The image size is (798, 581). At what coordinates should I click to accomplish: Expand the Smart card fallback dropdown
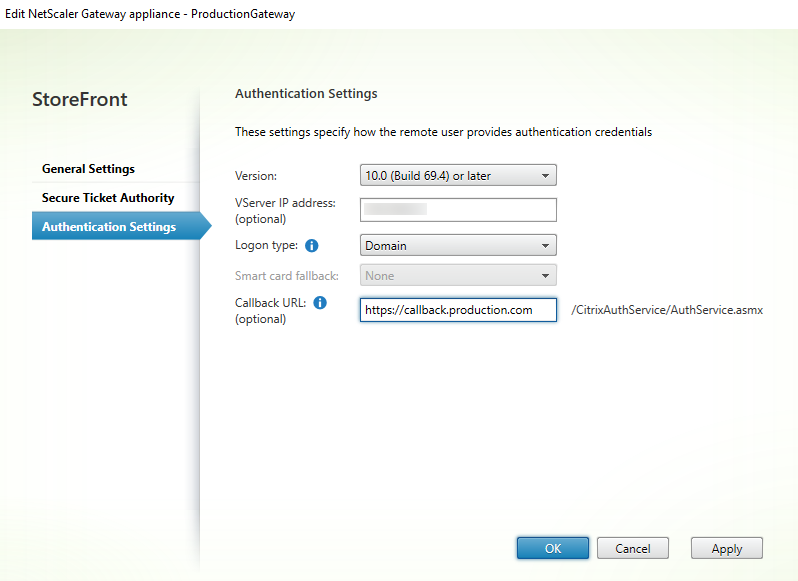click(457, 275)
